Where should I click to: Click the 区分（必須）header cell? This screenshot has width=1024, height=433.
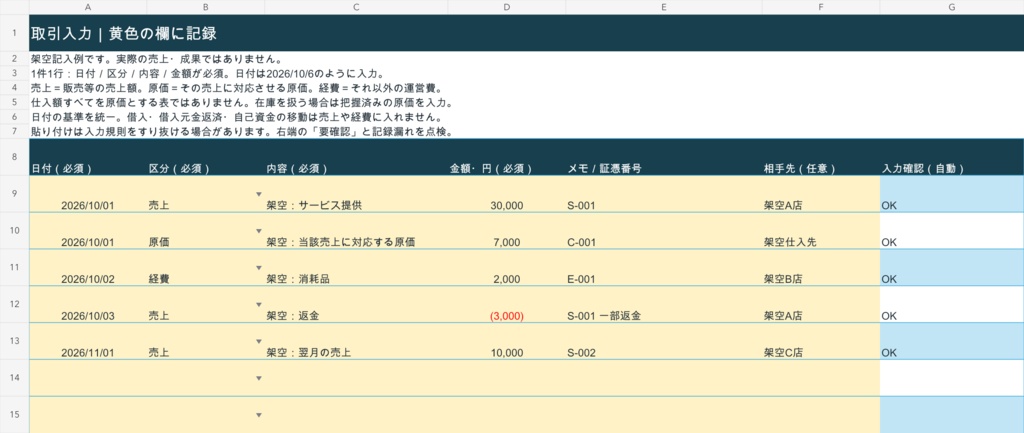[x=206, y=157]
